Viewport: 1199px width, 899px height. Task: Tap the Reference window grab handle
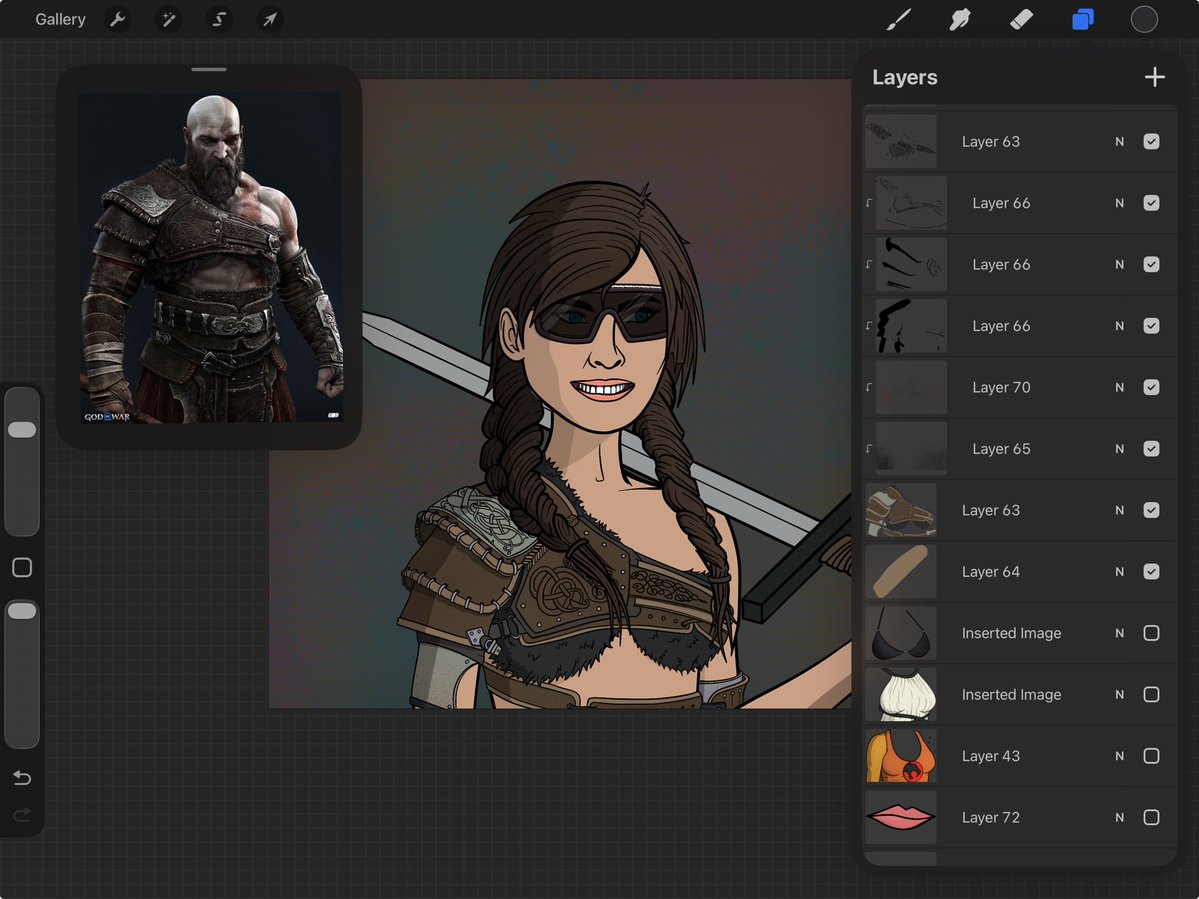tap(209, 70)
